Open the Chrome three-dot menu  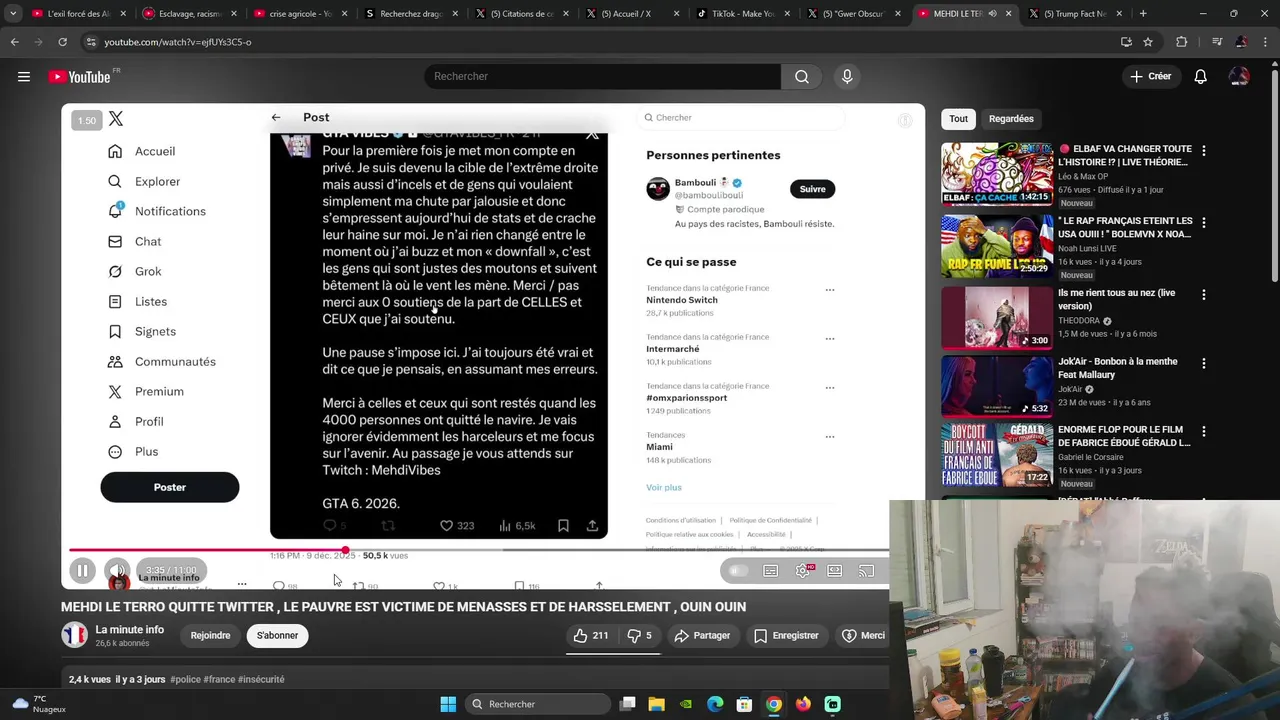1266,42
